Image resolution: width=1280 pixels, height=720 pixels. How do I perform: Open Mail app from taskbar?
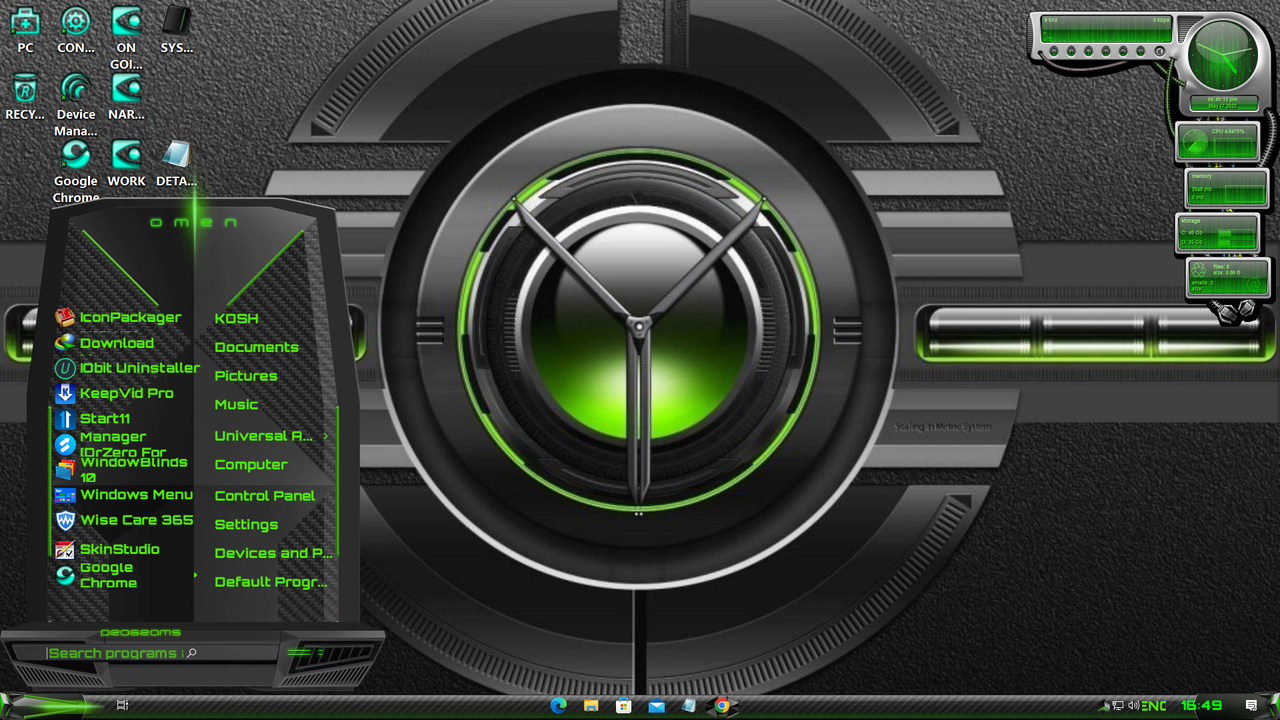(656, 706)
